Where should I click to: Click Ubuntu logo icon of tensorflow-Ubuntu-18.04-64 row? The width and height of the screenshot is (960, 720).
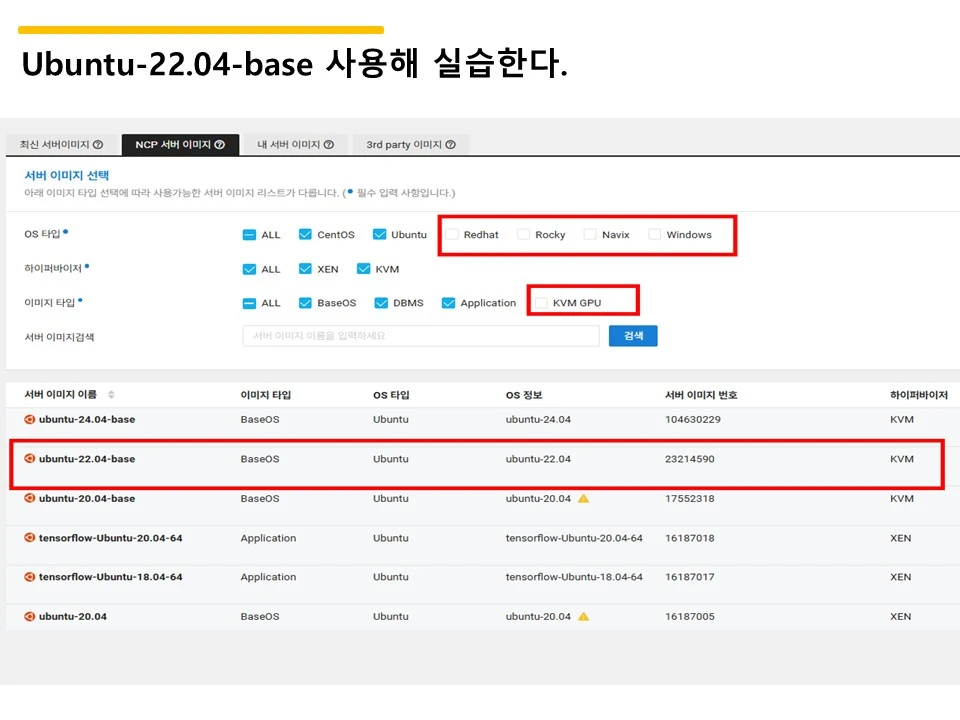tap(29, 577)
